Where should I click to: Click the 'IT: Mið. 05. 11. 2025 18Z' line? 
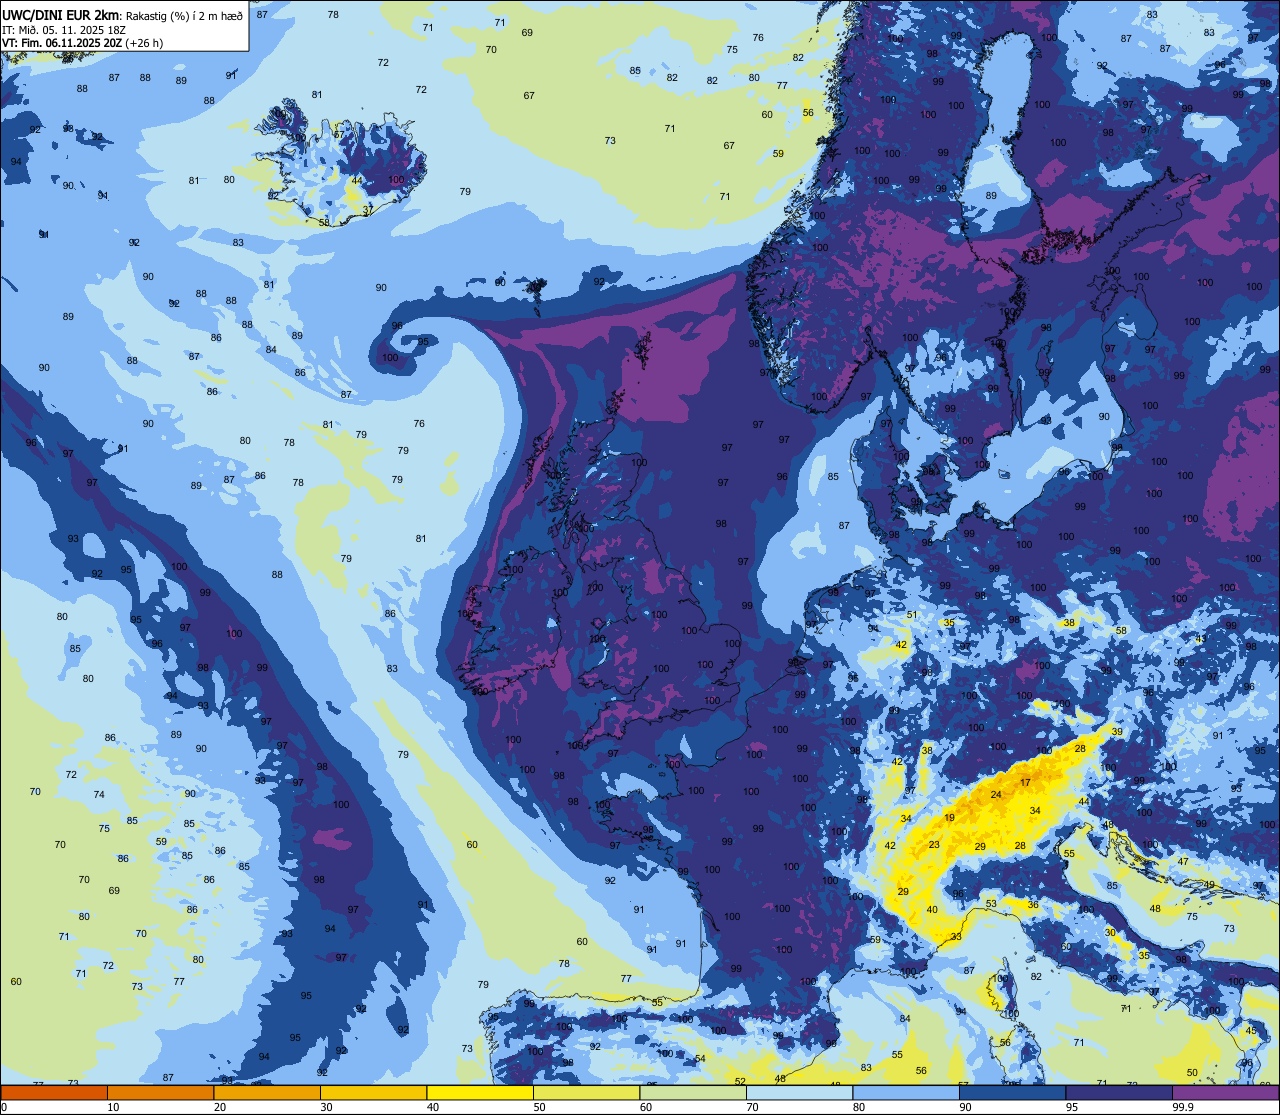pos(63,30)
